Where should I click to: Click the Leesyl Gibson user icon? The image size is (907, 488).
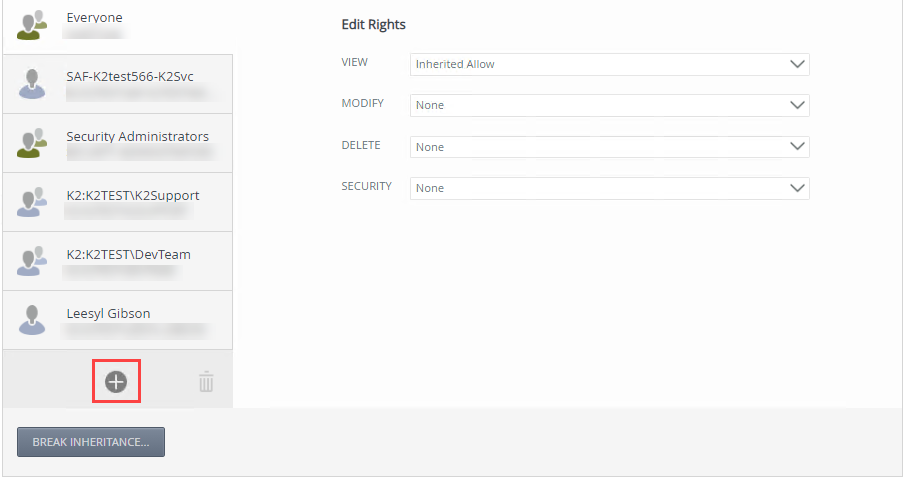pos(32,320)
